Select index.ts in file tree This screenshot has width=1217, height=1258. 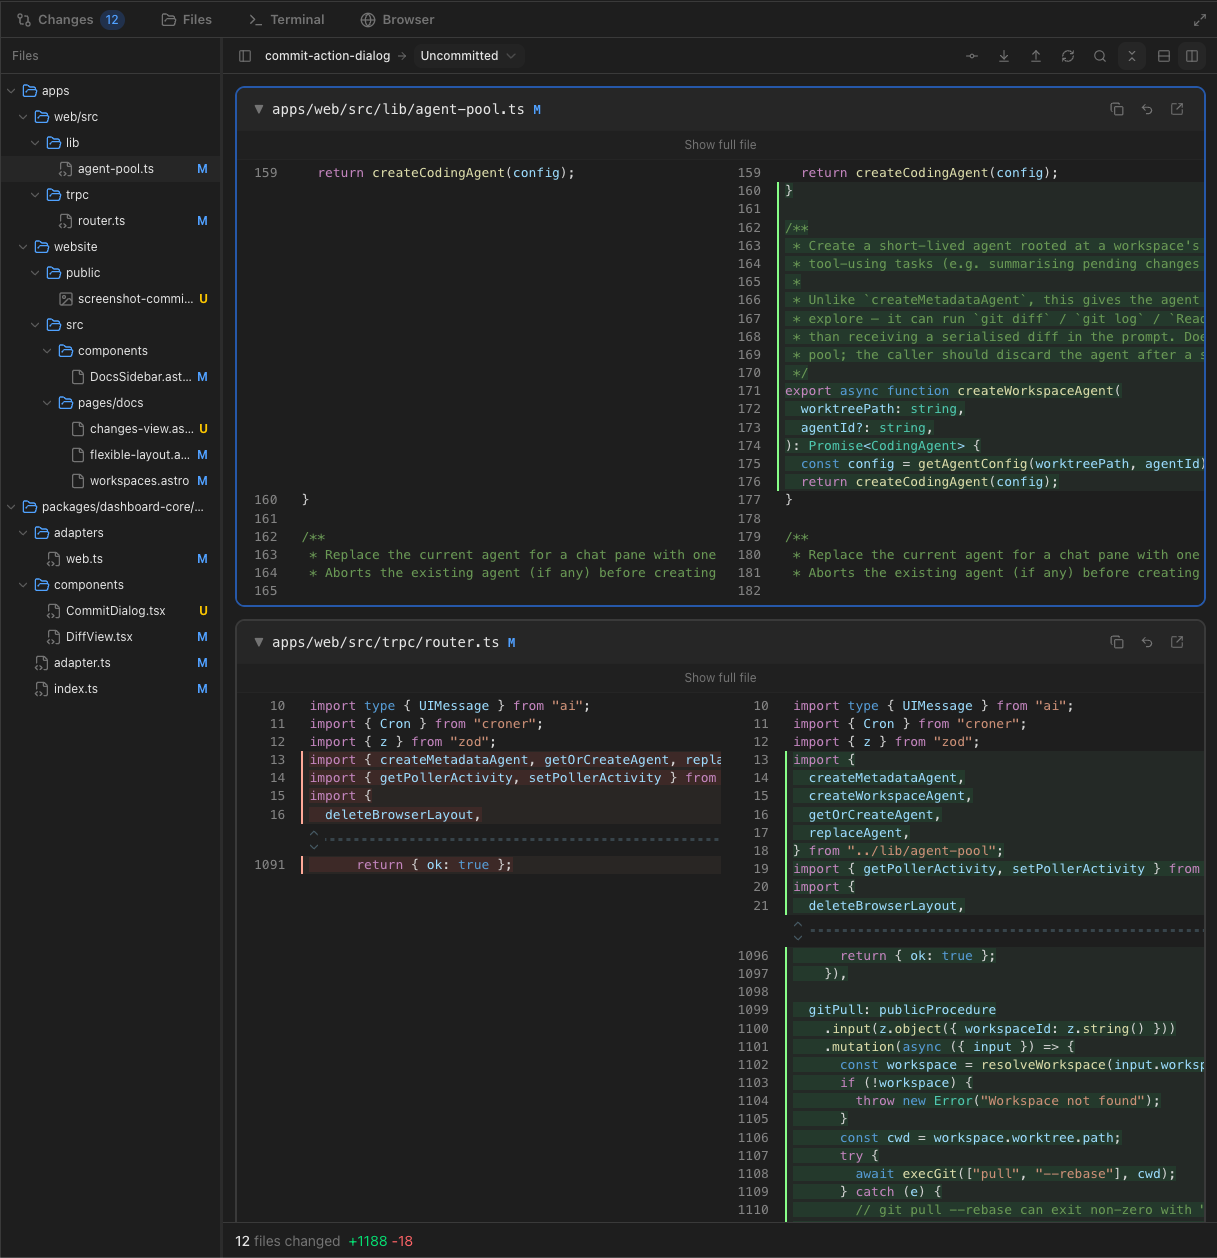click(x=110, y=689)
